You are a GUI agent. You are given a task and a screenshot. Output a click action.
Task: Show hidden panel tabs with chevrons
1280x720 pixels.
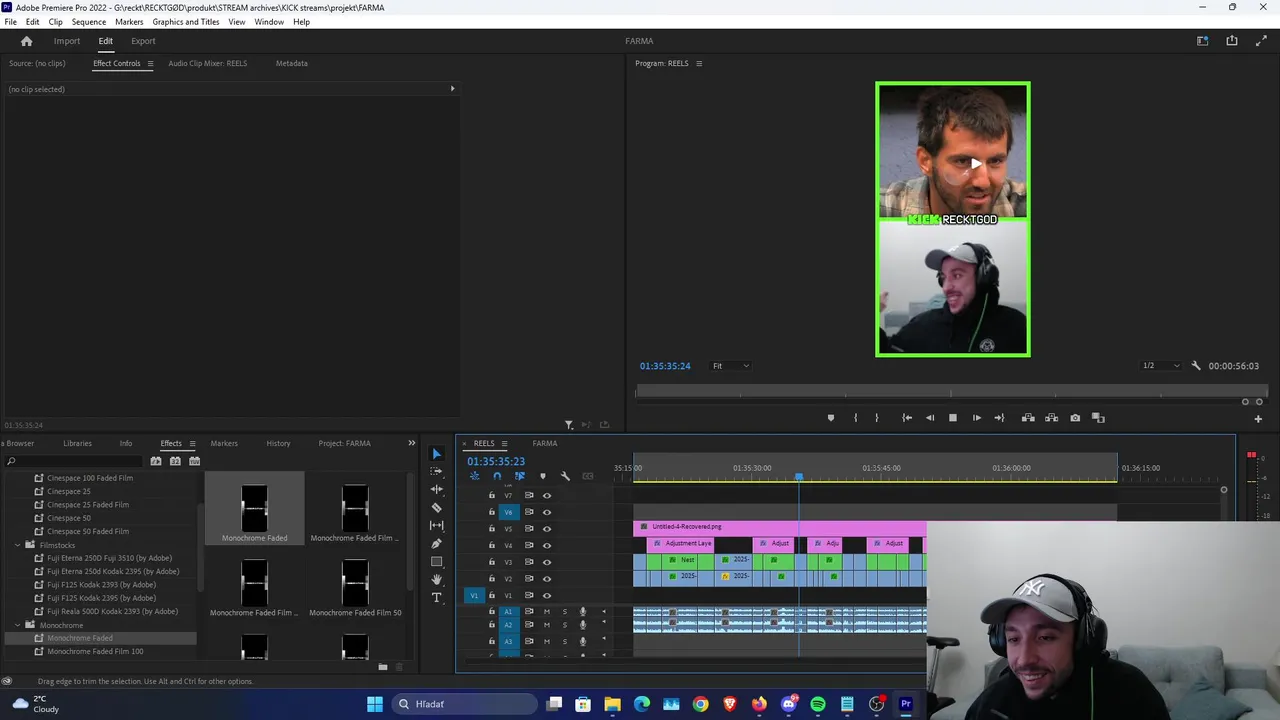point(411,443)
